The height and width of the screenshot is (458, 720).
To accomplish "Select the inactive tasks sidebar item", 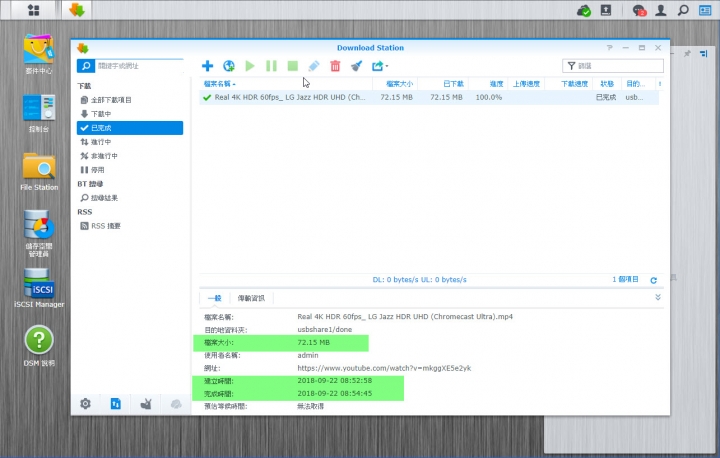I will tap(130, 156).
